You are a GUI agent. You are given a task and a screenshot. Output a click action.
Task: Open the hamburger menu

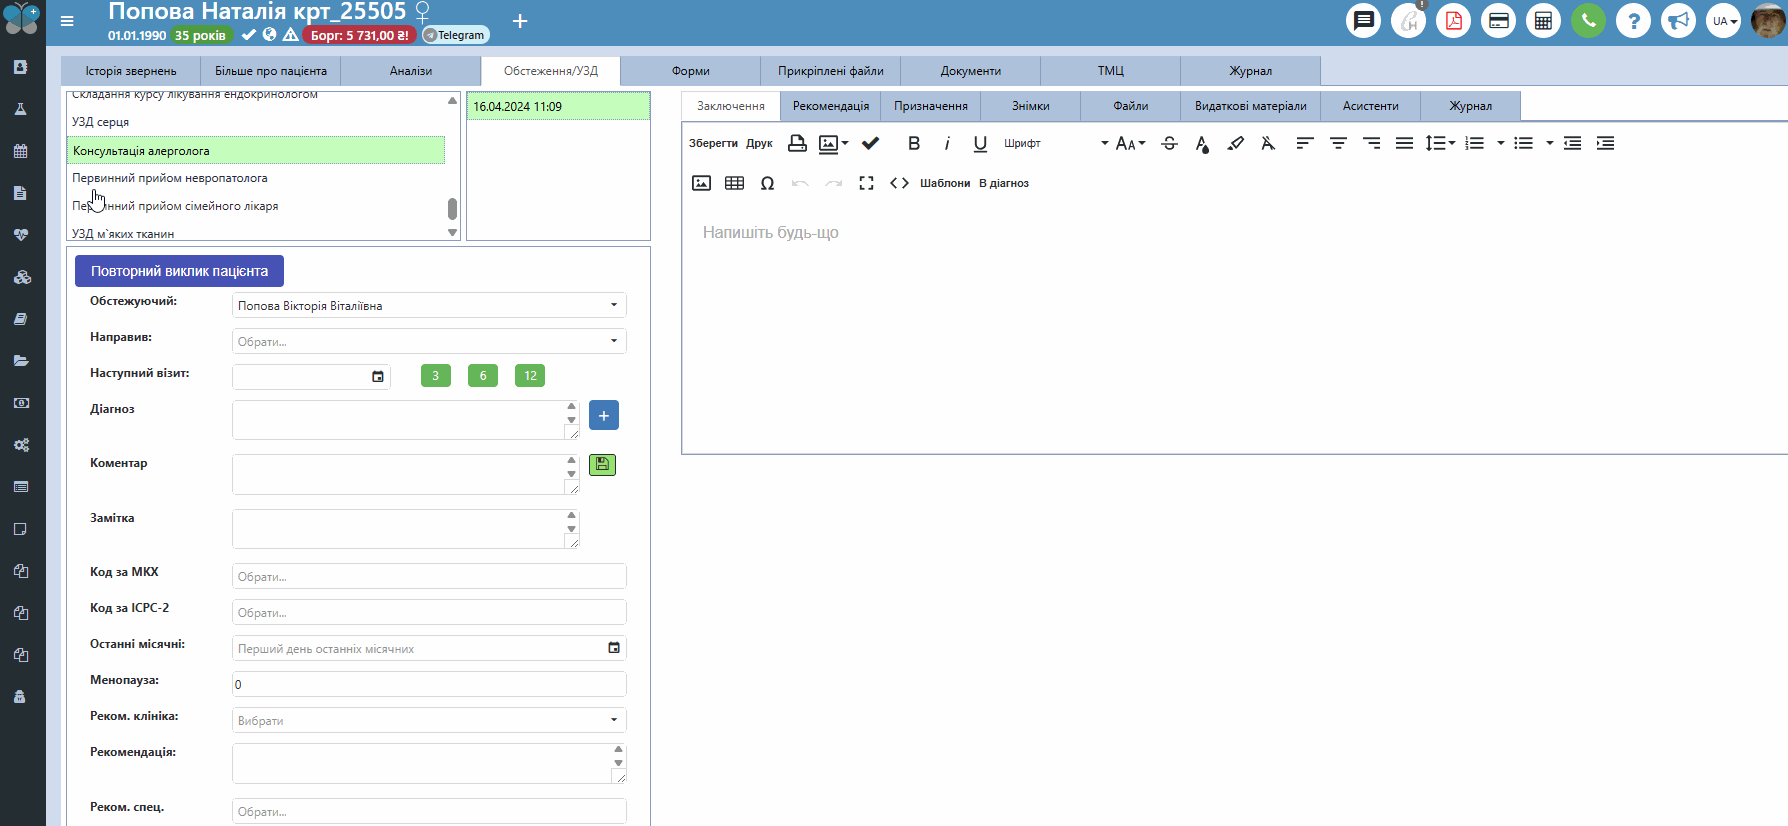point(67,21)
